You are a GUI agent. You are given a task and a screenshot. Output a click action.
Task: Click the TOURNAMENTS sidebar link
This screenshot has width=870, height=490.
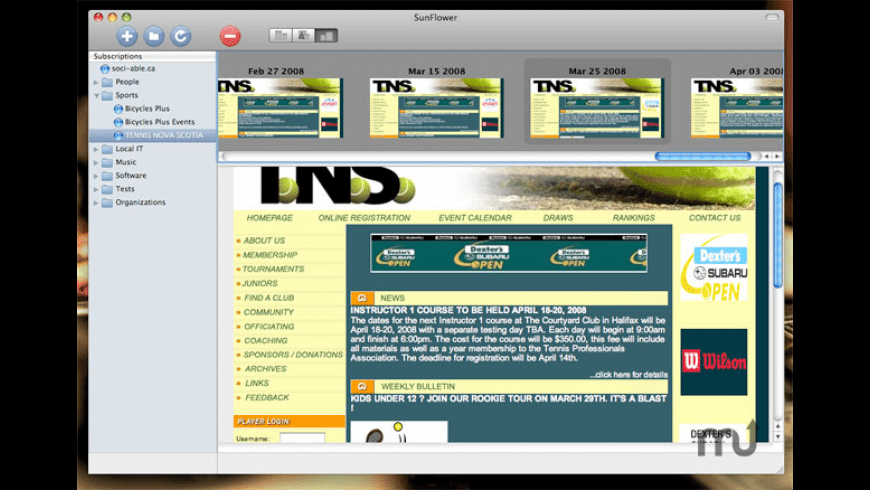(274, 269)
